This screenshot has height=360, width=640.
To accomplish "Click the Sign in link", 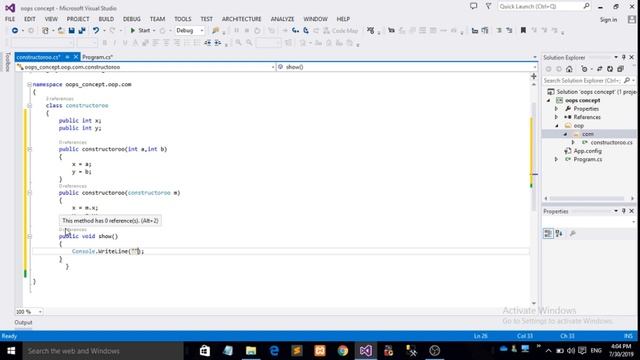I will 608,20.
